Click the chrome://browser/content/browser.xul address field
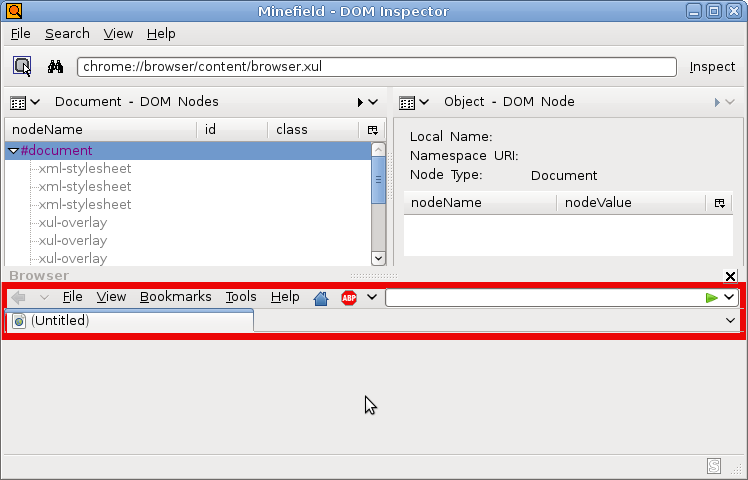The height and width of the screenshot is (480, 748). pos(377,67)
